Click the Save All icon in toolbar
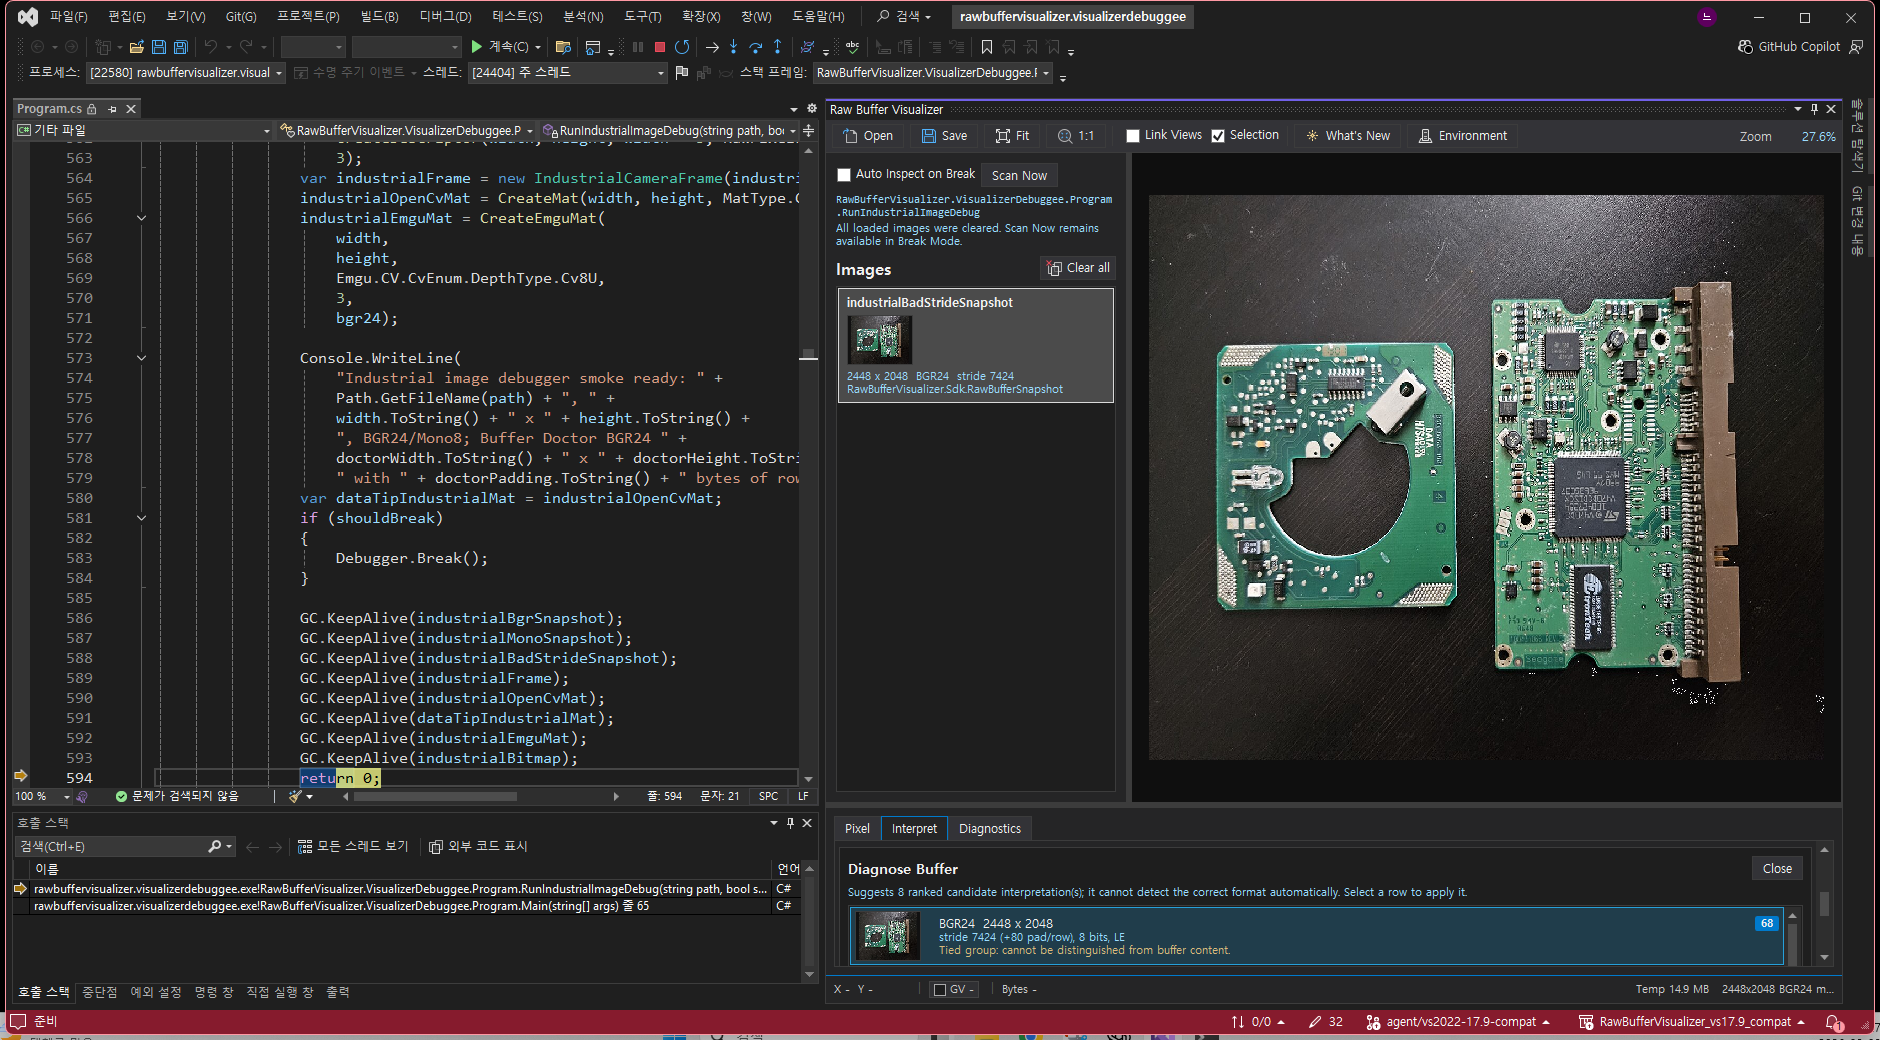Image resolution: width=1880 pixels, height=1040 pixels. [x=181, y=47]
